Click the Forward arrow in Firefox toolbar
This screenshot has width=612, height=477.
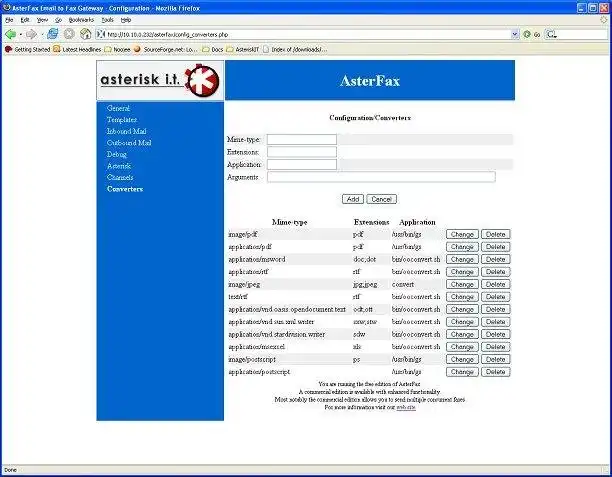click(31, 34)
